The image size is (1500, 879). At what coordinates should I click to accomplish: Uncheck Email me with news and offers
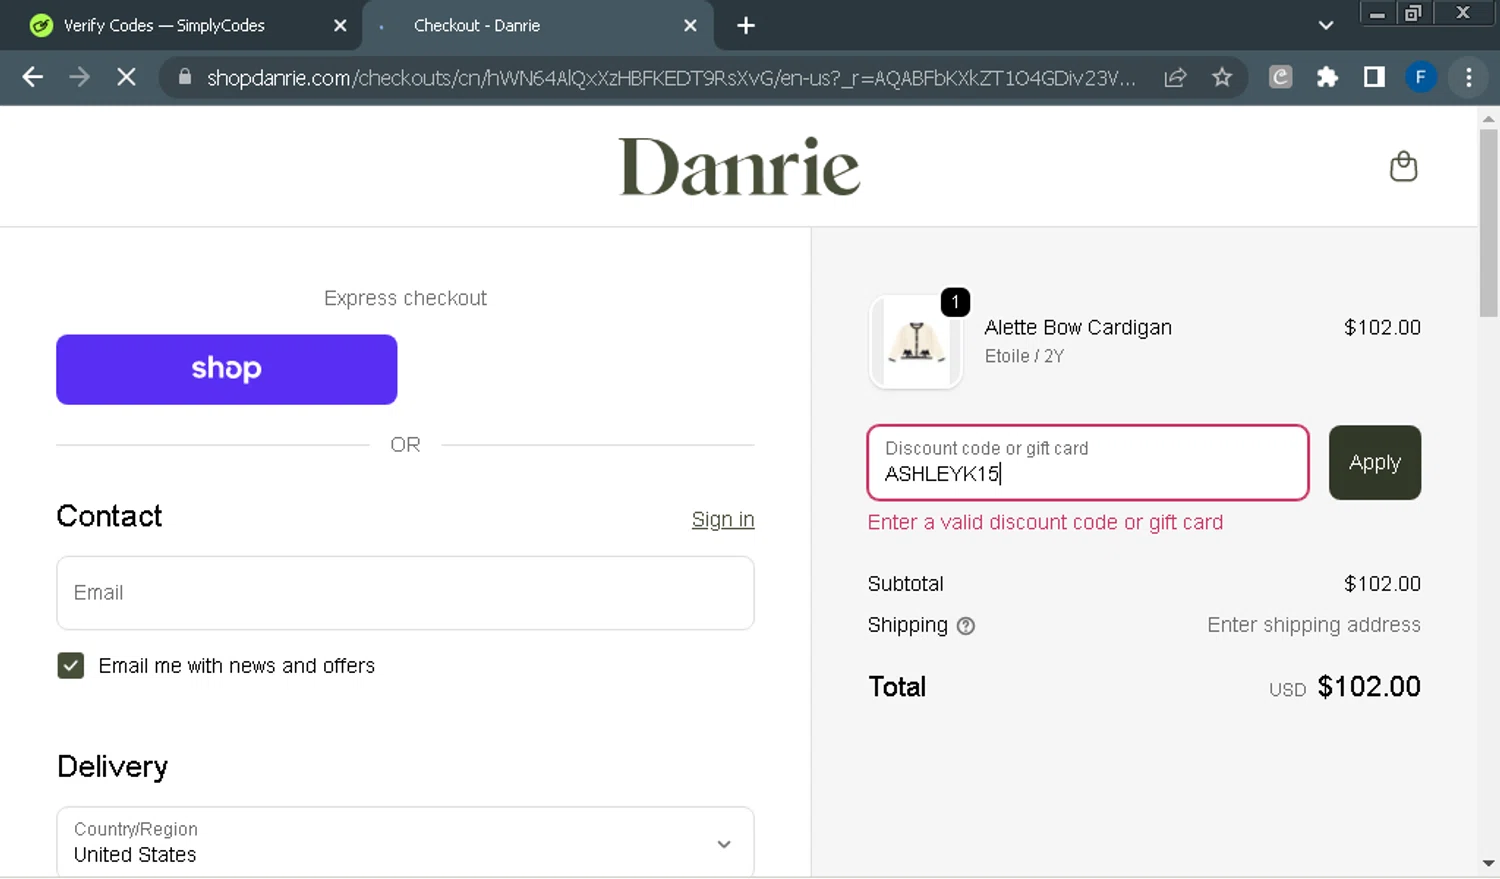tap(70, 666)
